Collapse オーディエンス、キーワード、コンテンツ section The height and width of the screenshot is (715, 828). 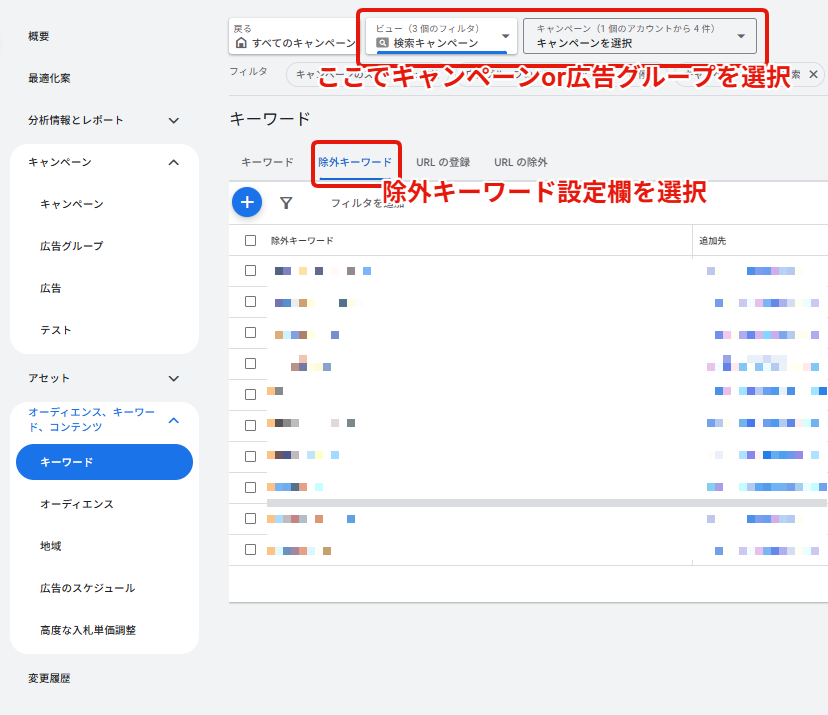(104, 420)
